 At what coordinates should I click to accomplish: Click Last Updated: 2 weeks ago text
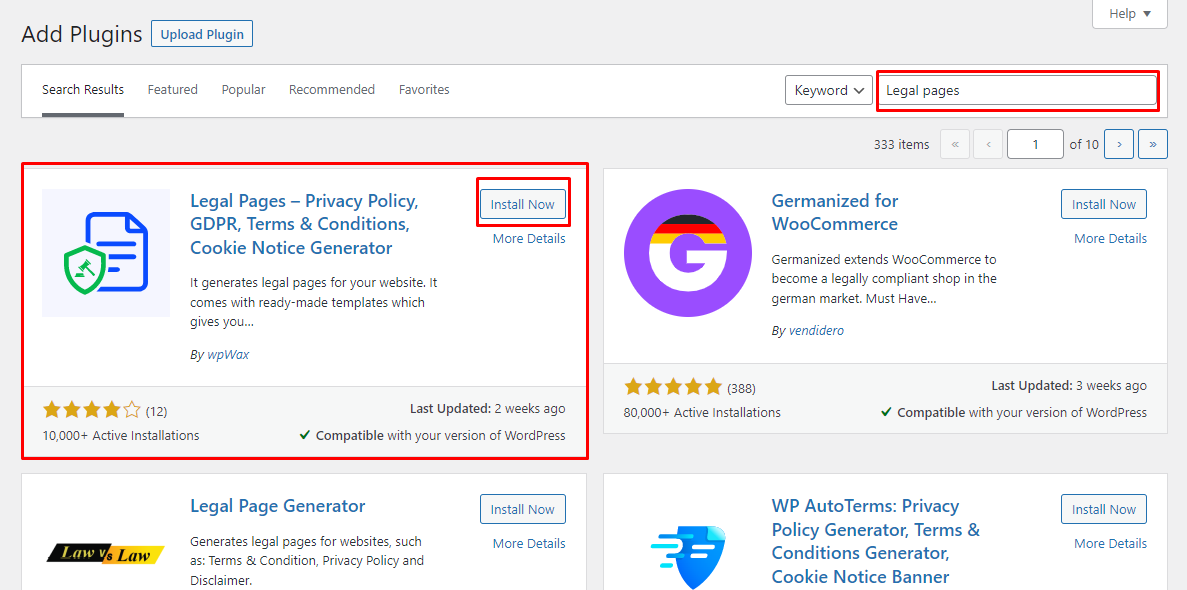click(488, 408)
